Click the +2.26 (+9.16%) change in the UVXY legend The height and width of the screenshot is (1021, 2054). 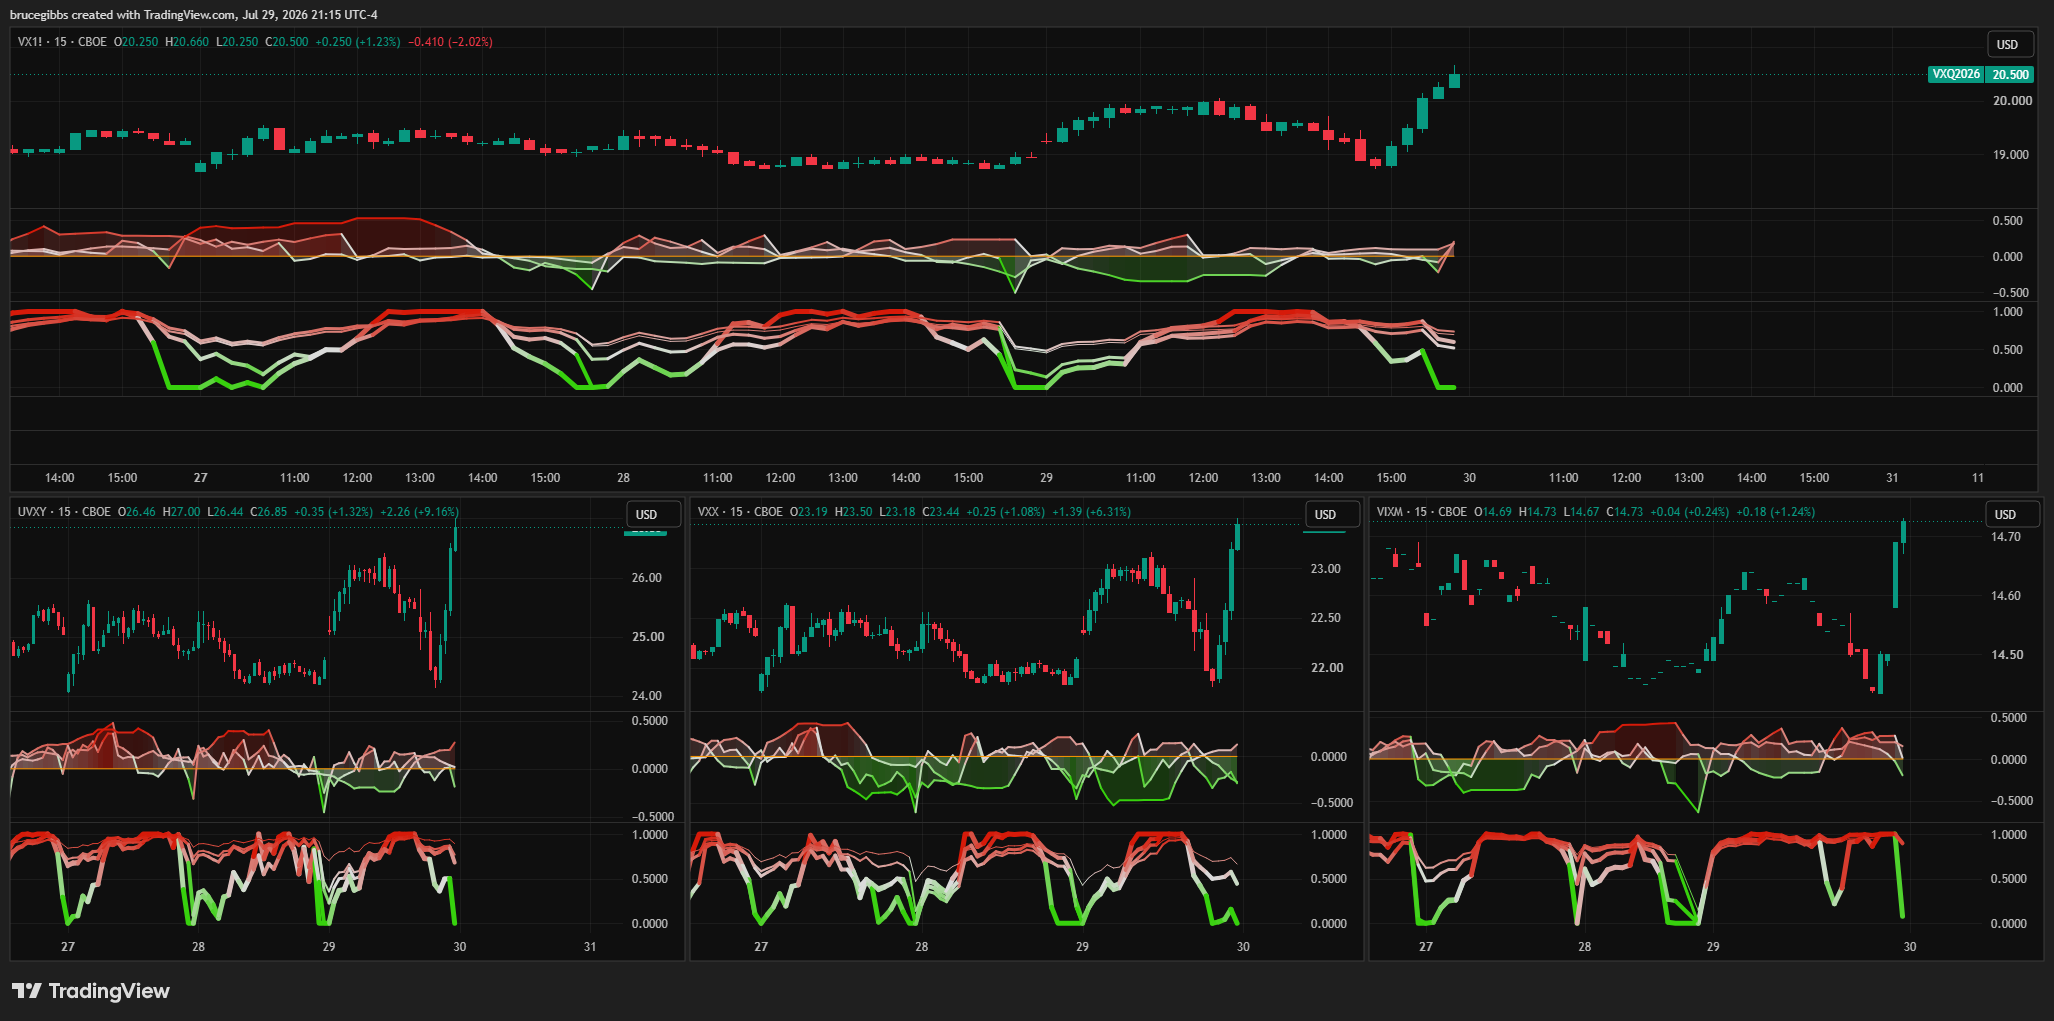point(420,512)
